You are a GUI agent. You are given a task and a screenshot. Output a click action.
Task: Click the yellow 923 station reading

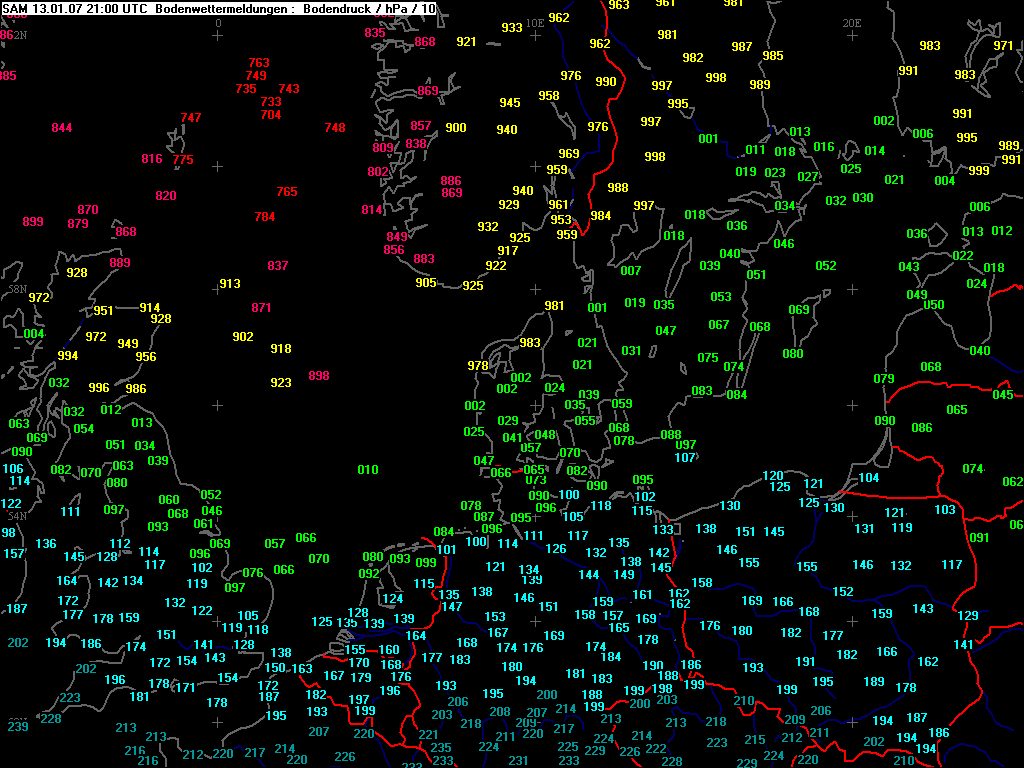[x=281, y=383]
